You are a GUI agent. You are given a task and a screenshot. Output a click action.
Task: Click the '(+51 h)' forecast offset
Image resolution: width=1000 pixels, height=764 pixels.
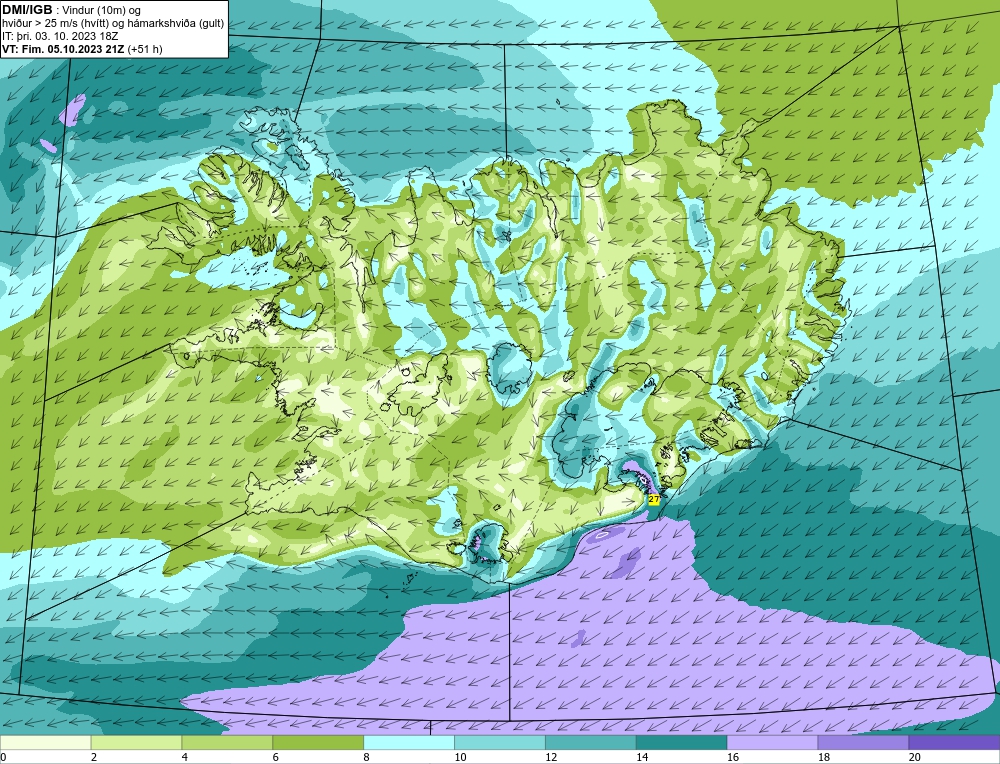145,49
